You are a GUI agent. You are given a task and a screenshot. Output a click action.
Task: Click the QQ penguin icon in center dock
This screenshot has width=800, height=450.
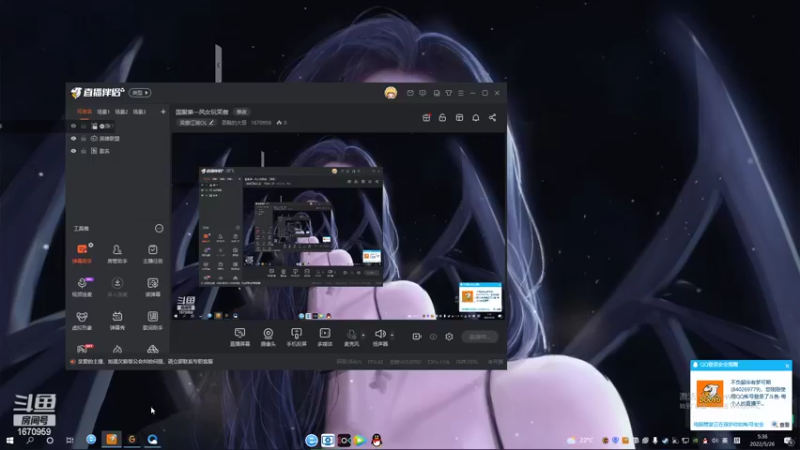(377, 440)
